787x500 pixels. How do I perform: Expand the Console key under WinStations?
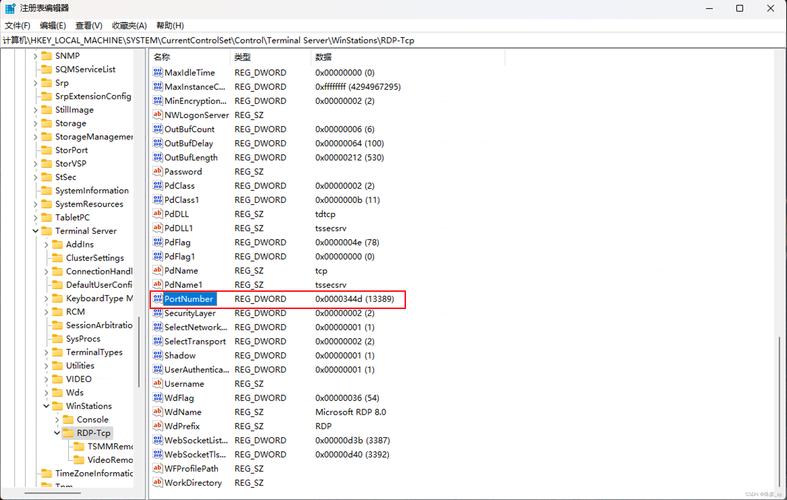tap(57, 420)
